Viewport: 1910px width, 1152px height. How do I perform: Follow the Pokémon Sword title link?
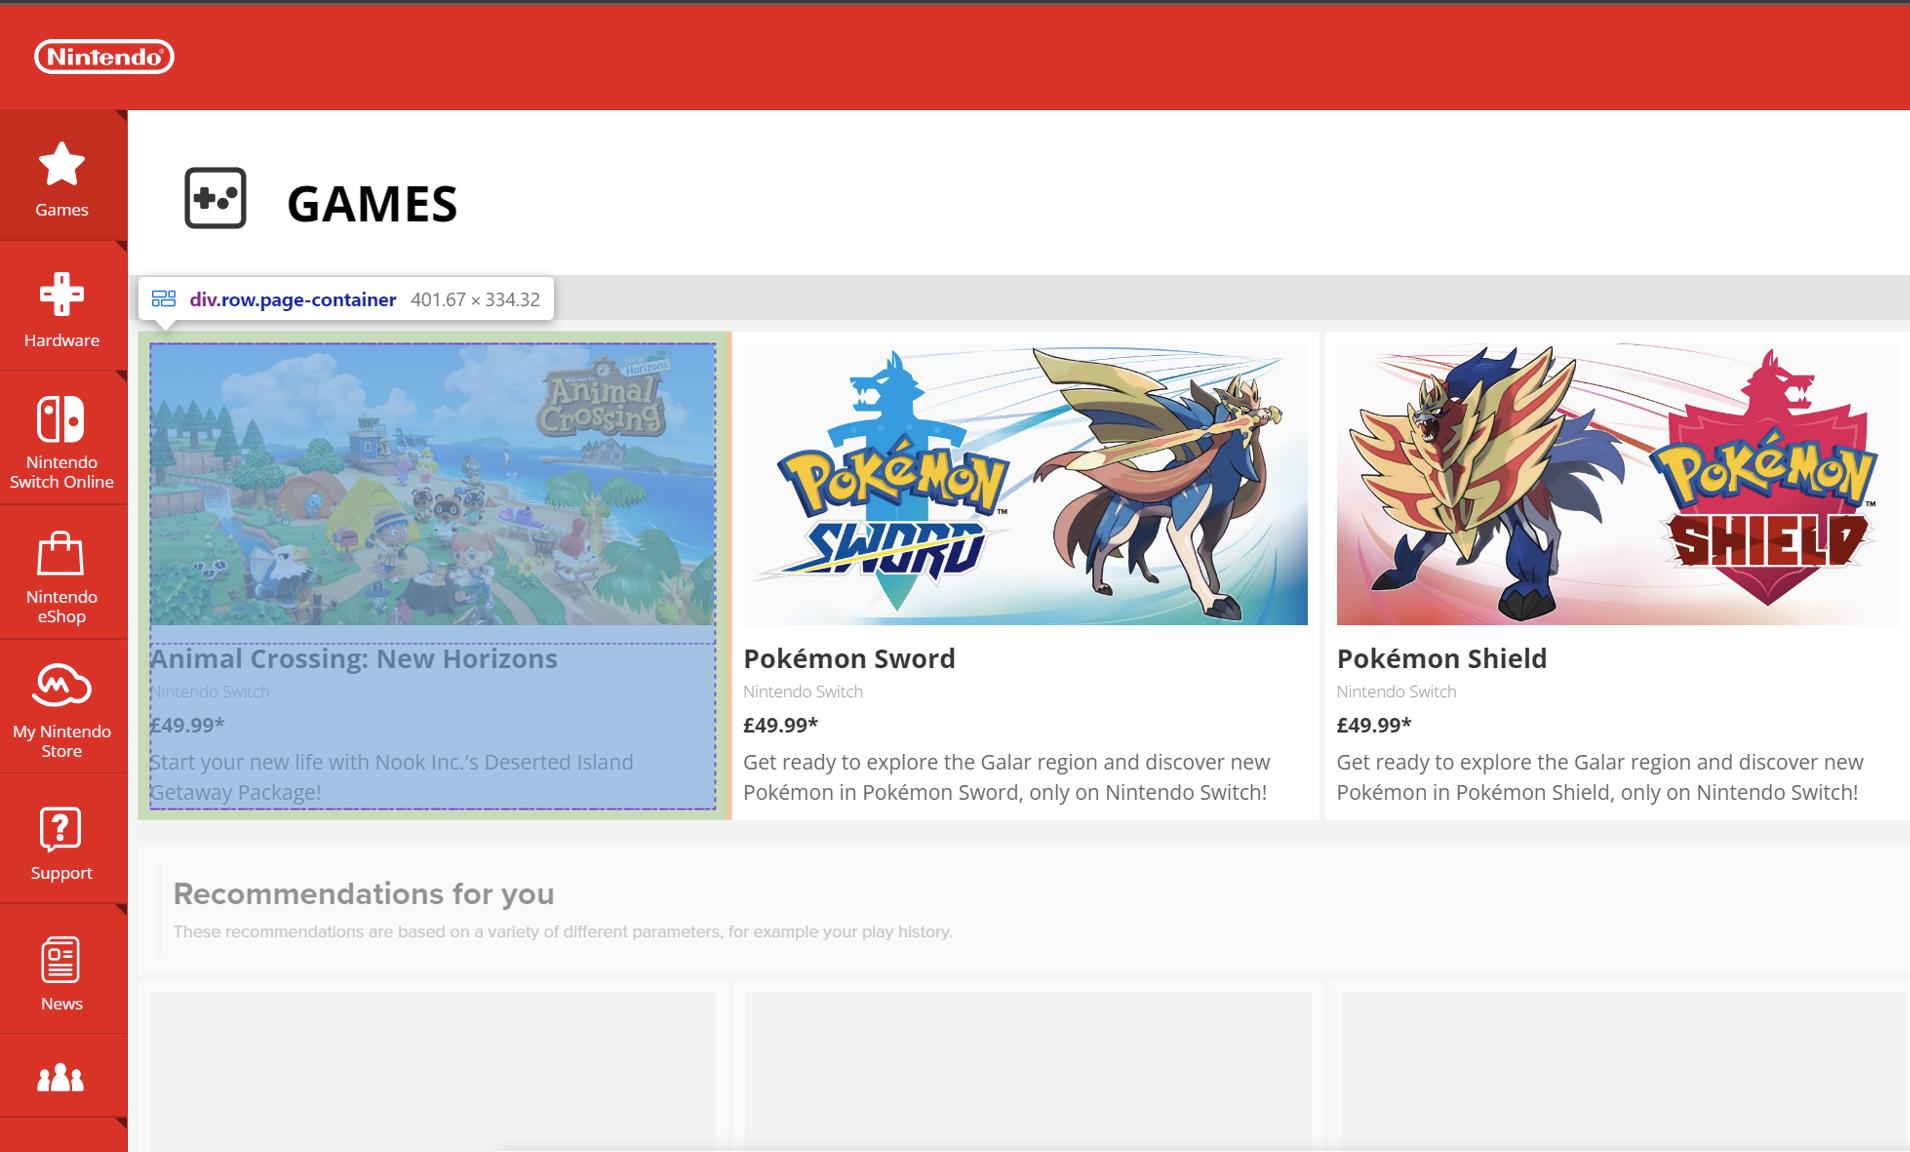point(849,659)
